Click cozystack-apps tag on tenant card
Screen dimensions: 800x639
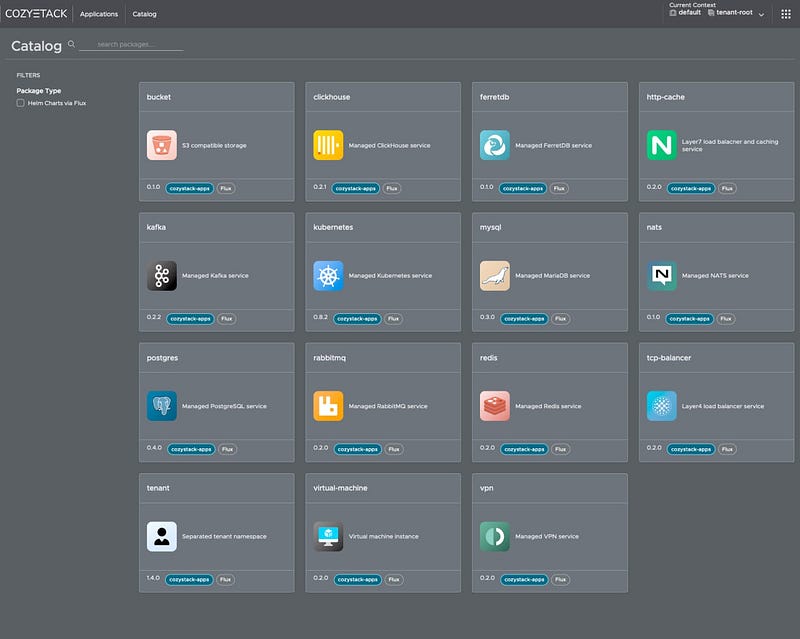[x=189, y=580]
